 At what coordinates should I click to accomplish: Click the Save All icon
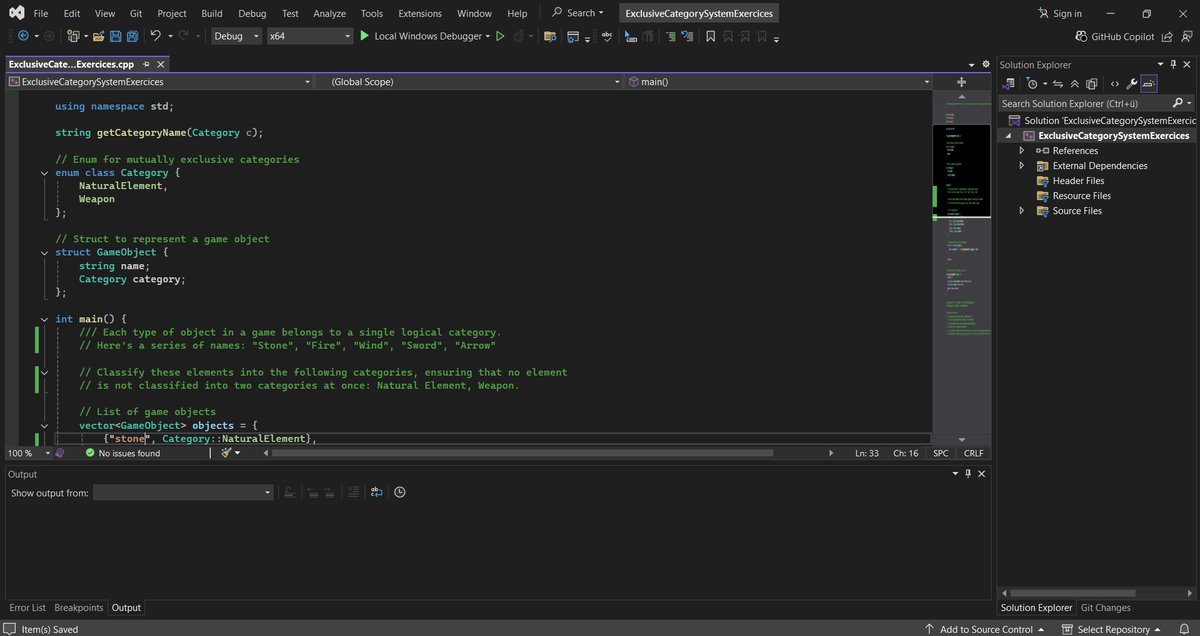tap(132, 36)
